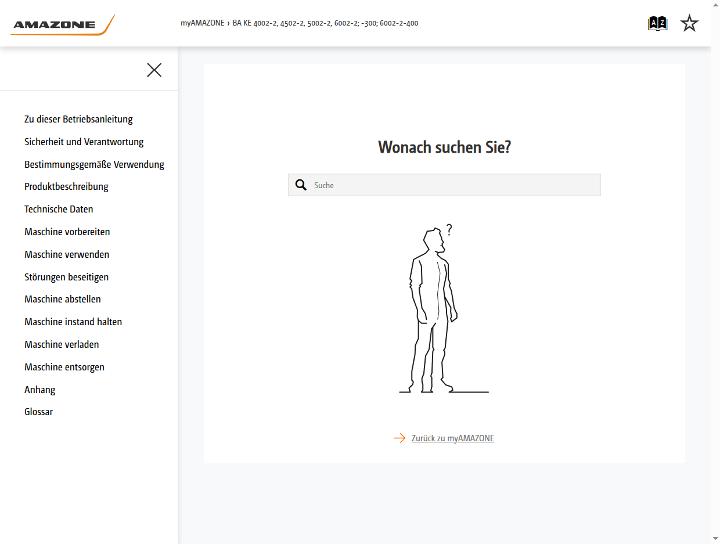Click the magnifying glass search icon
Viewport: 720px width, 544px height.
point(301,185)
